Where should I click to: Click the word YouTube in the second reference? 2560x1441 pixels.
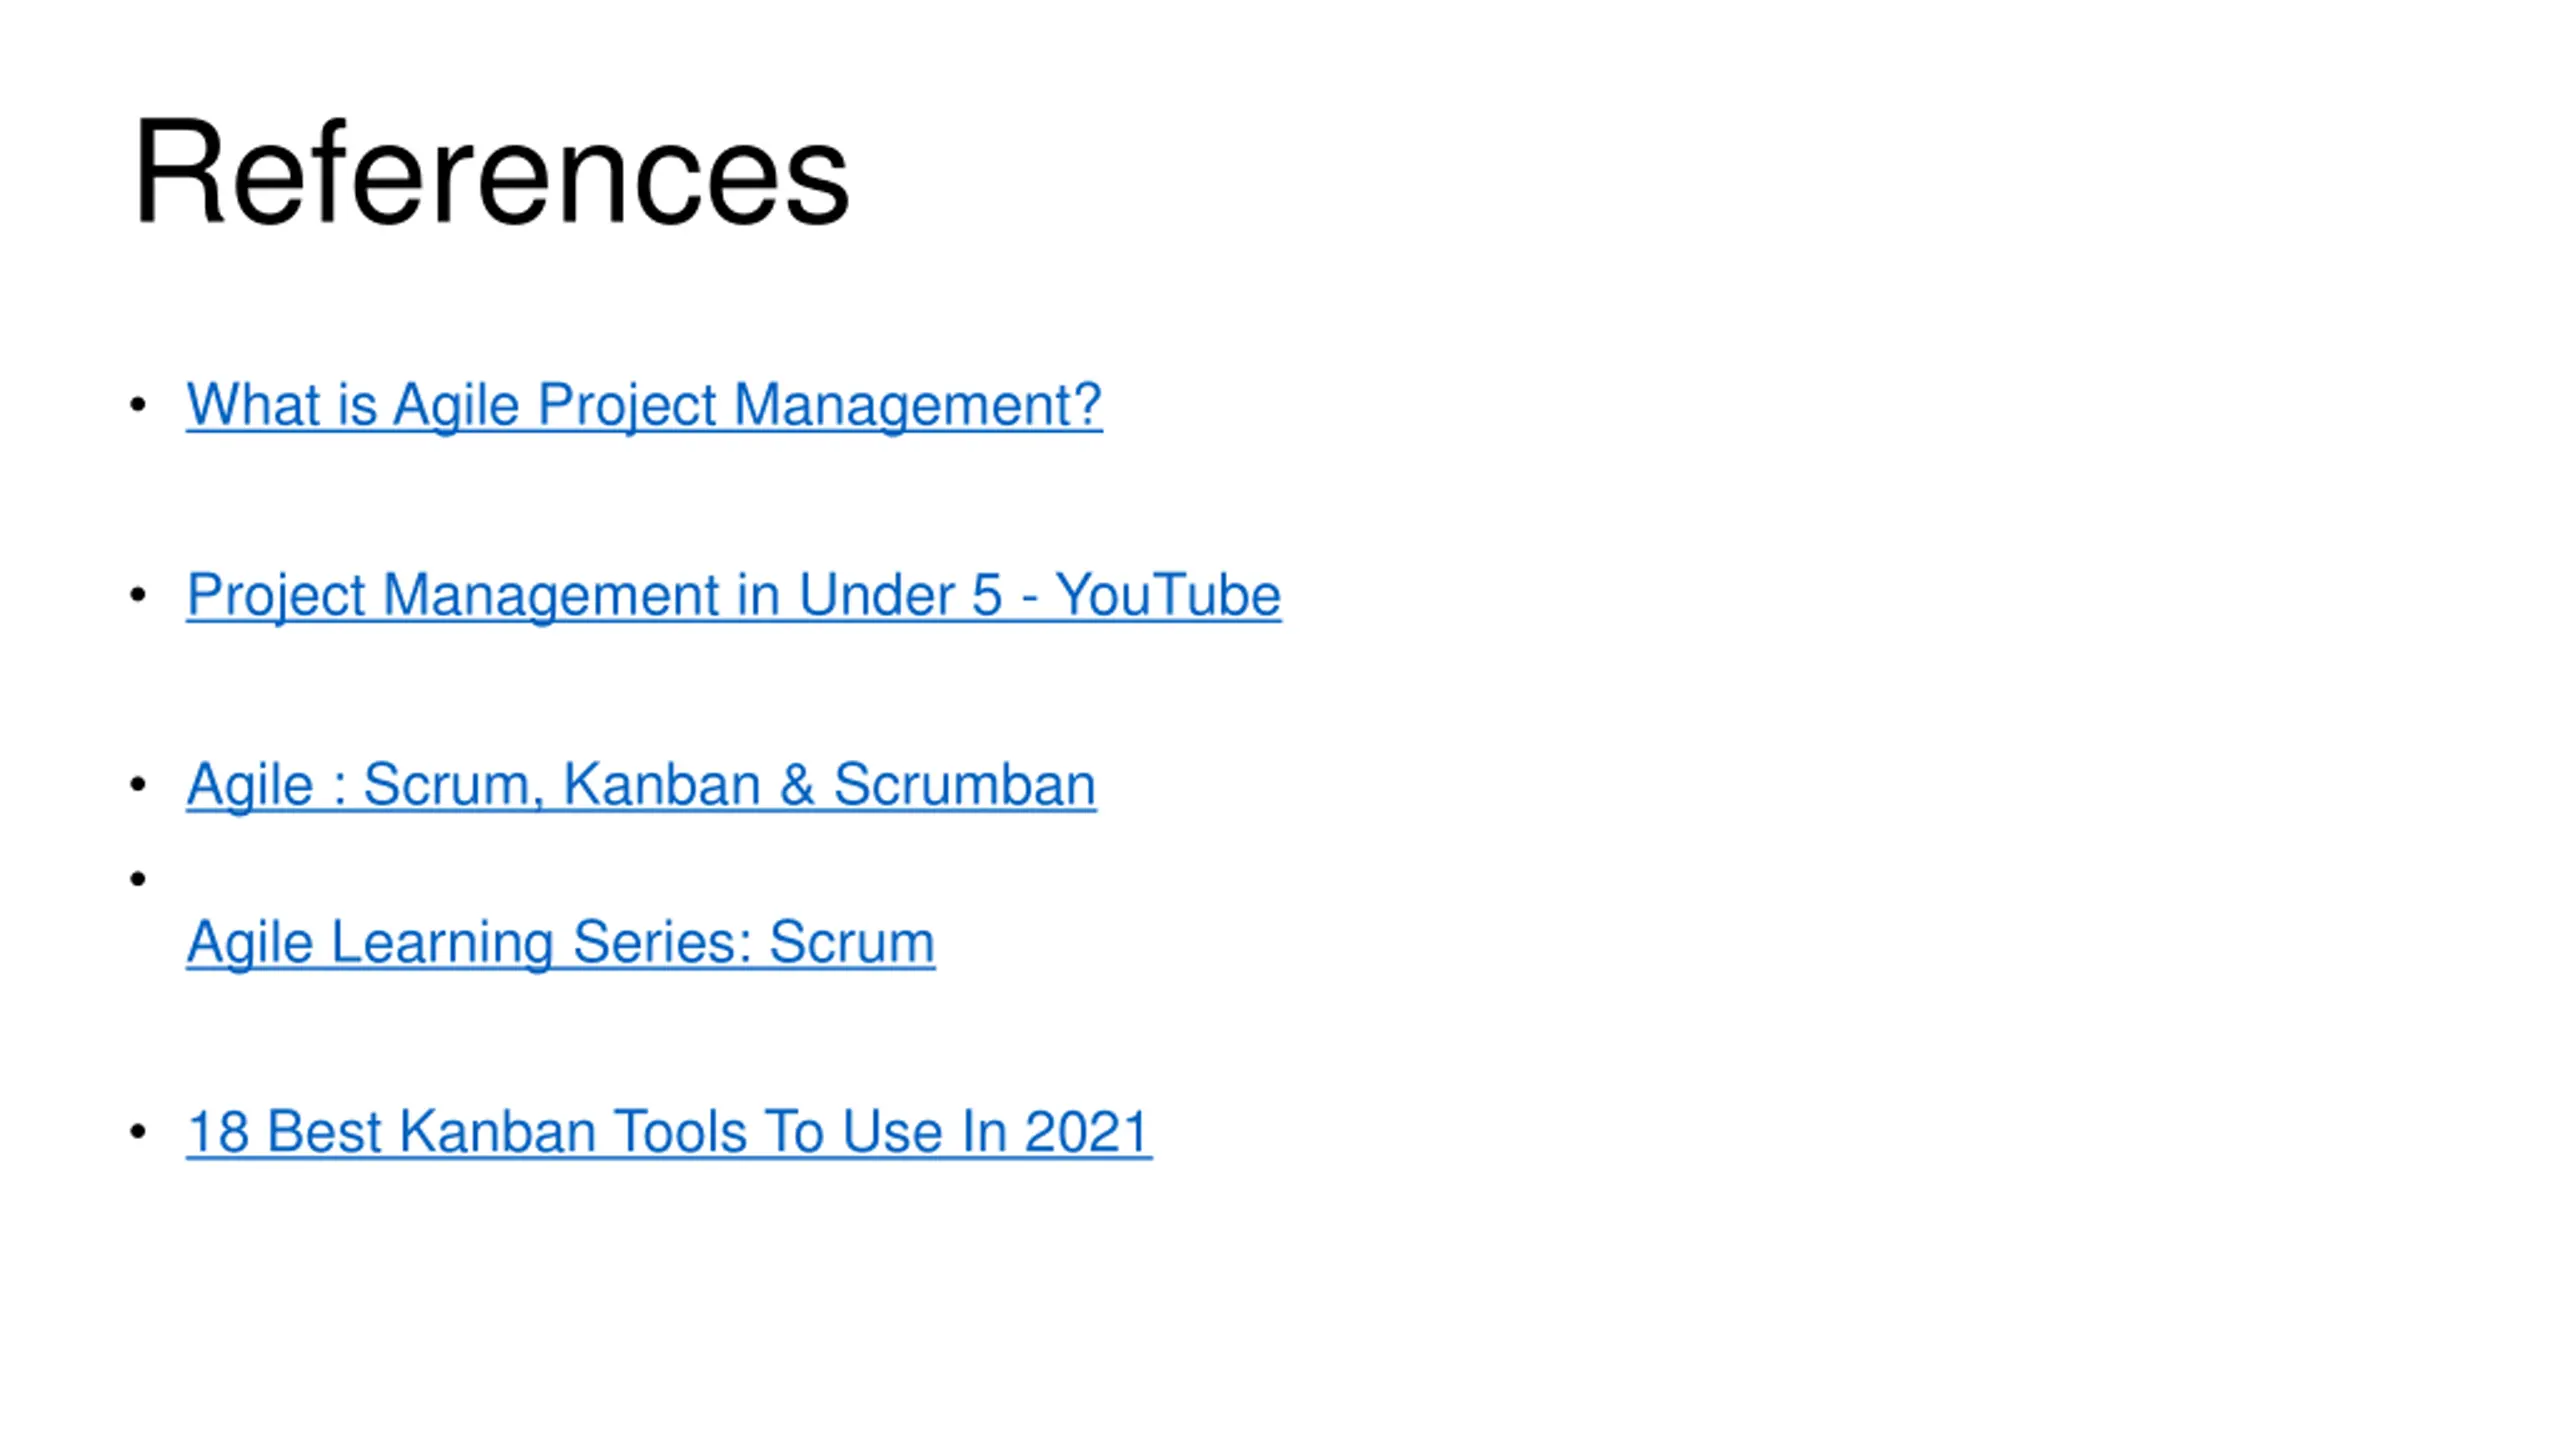[x=1168, y=595]
